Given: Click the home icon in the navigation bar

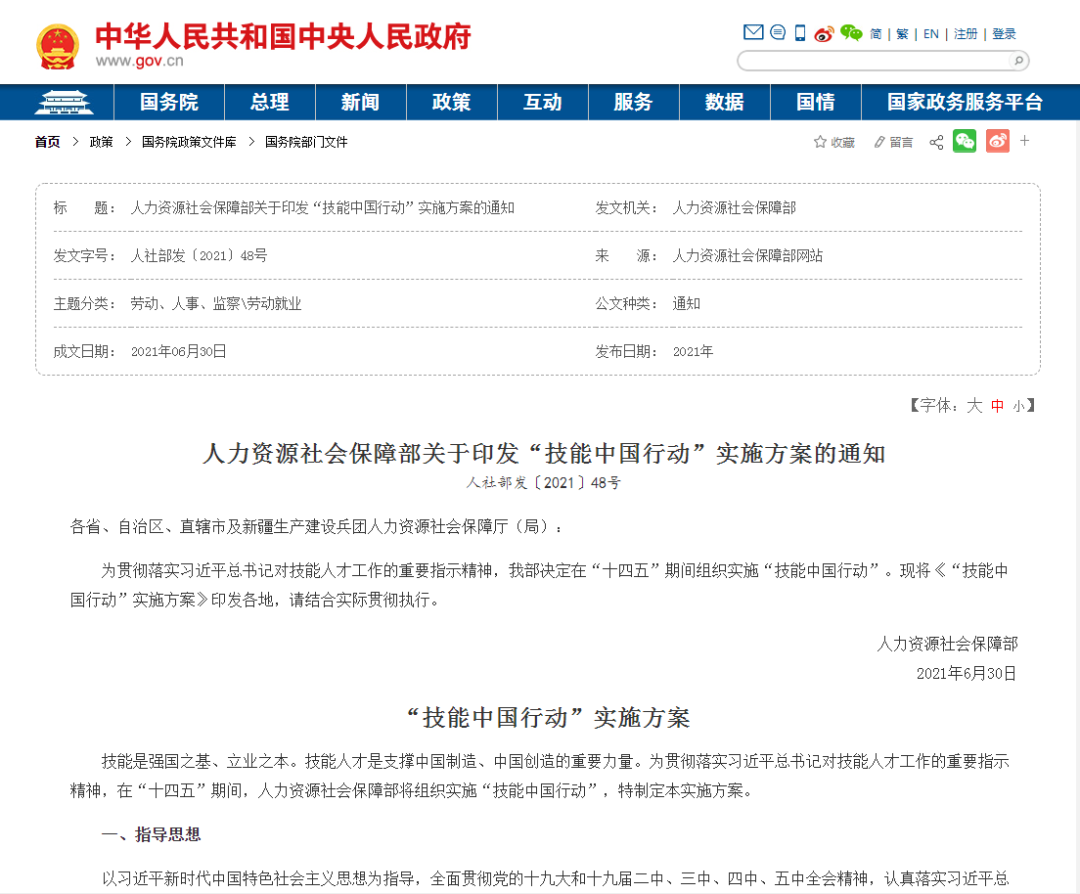Looking at the screenshot, I should 62,101.
